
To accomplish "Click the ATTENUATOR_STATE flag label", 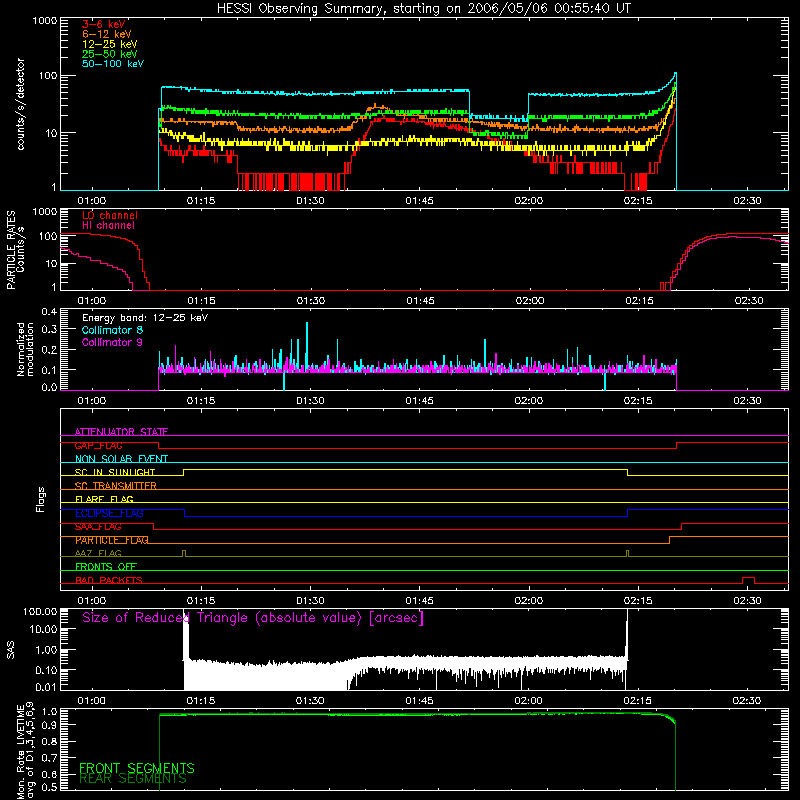I will click(121, 432).
